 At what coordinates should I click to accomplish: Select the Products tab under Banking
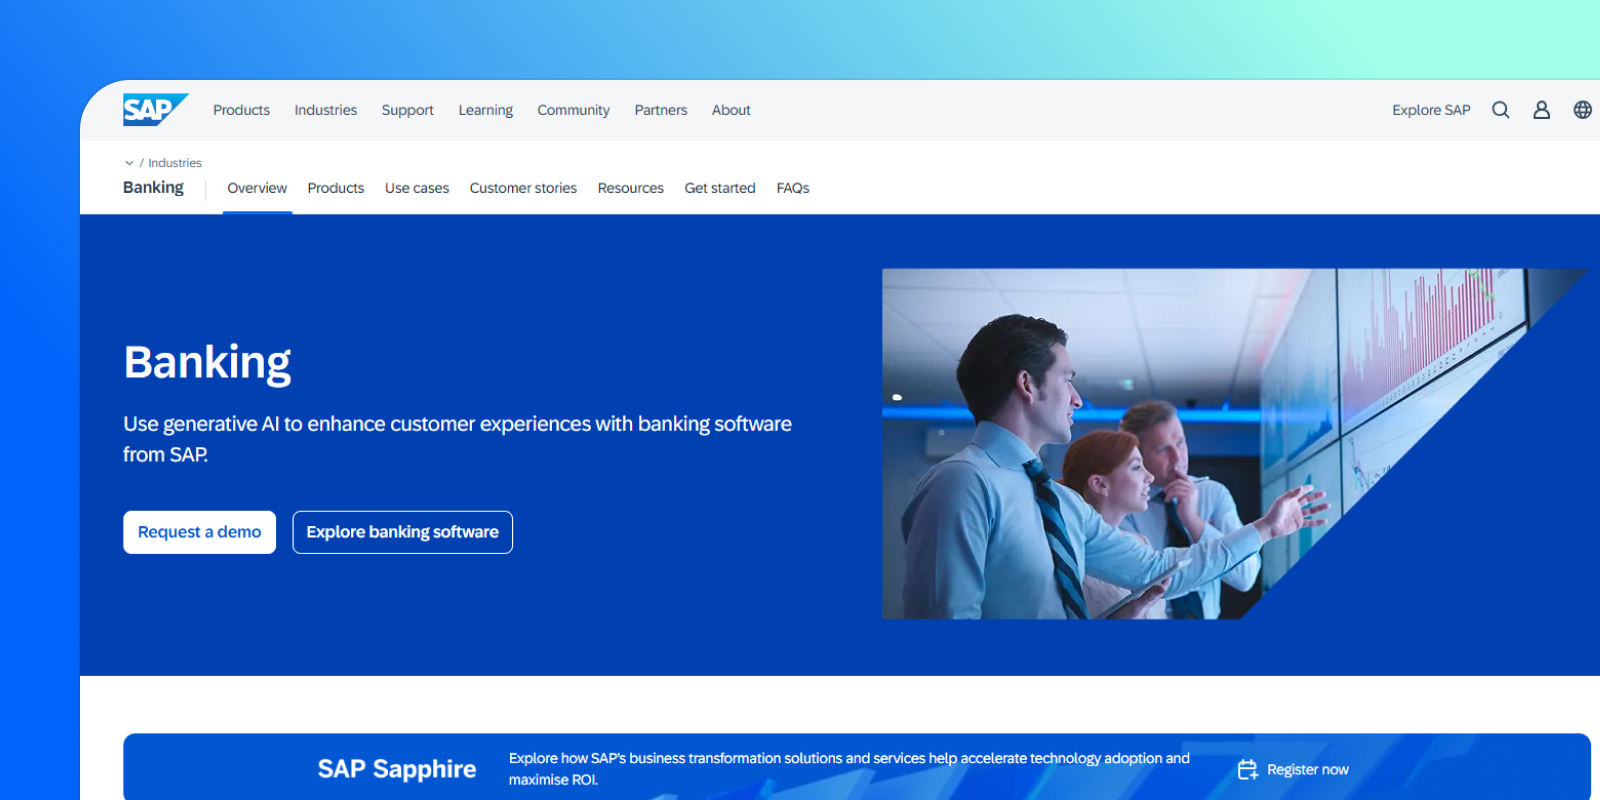[x=336, y=188]
